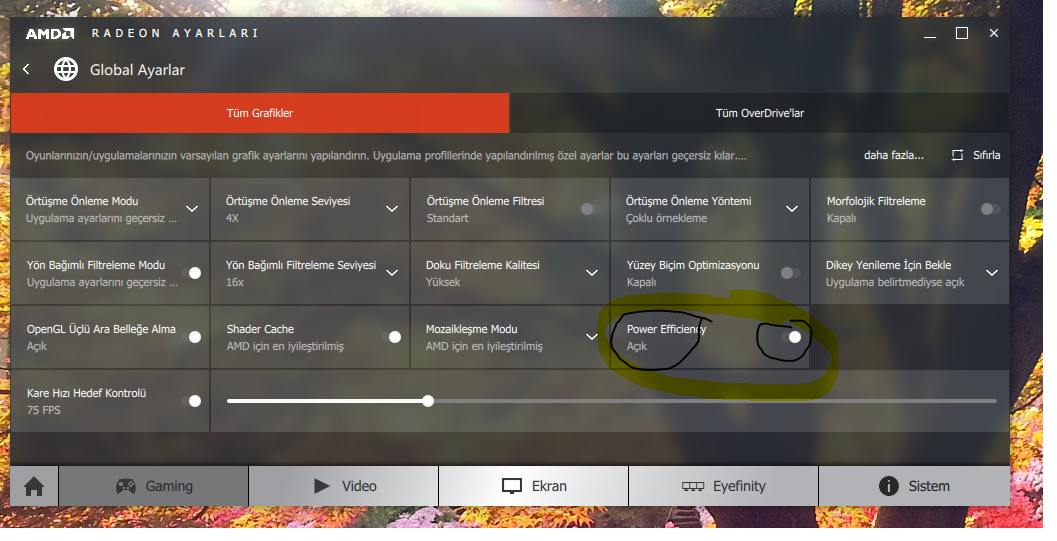
Task: Expand Örtüşme Önleme Modu dropdown
Action: pos(192,209)
